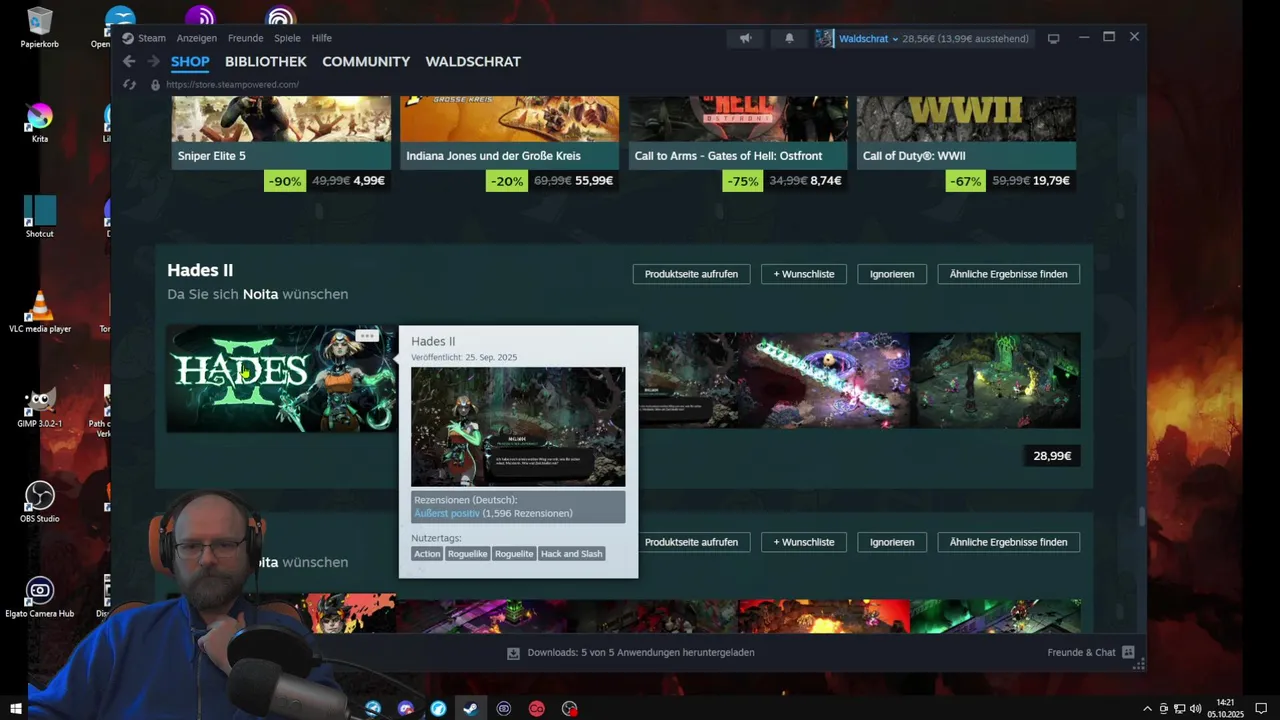Image resolution: width=1280 pixels, height=720 pixels.
Task: Switch to the COMMUNITY tab
Action: 366,61
